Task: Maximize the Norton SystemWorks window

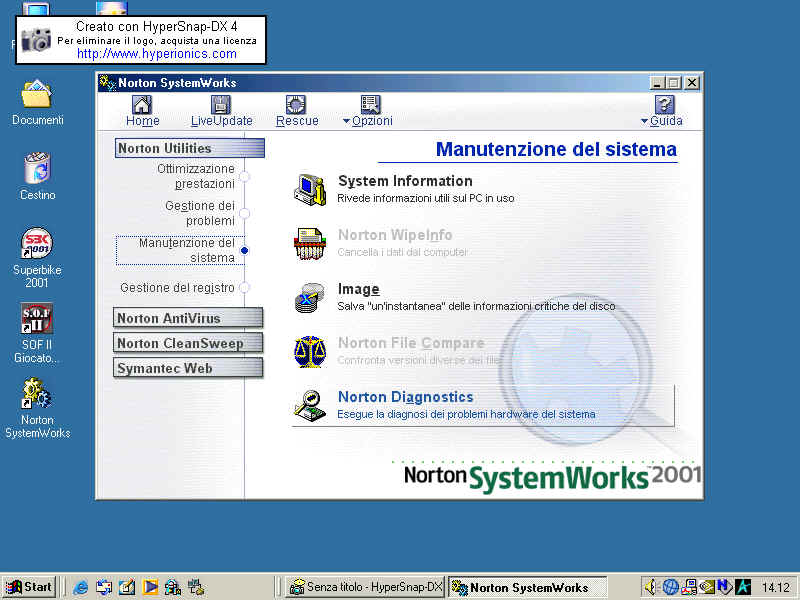Action: [x=673, y=83]
